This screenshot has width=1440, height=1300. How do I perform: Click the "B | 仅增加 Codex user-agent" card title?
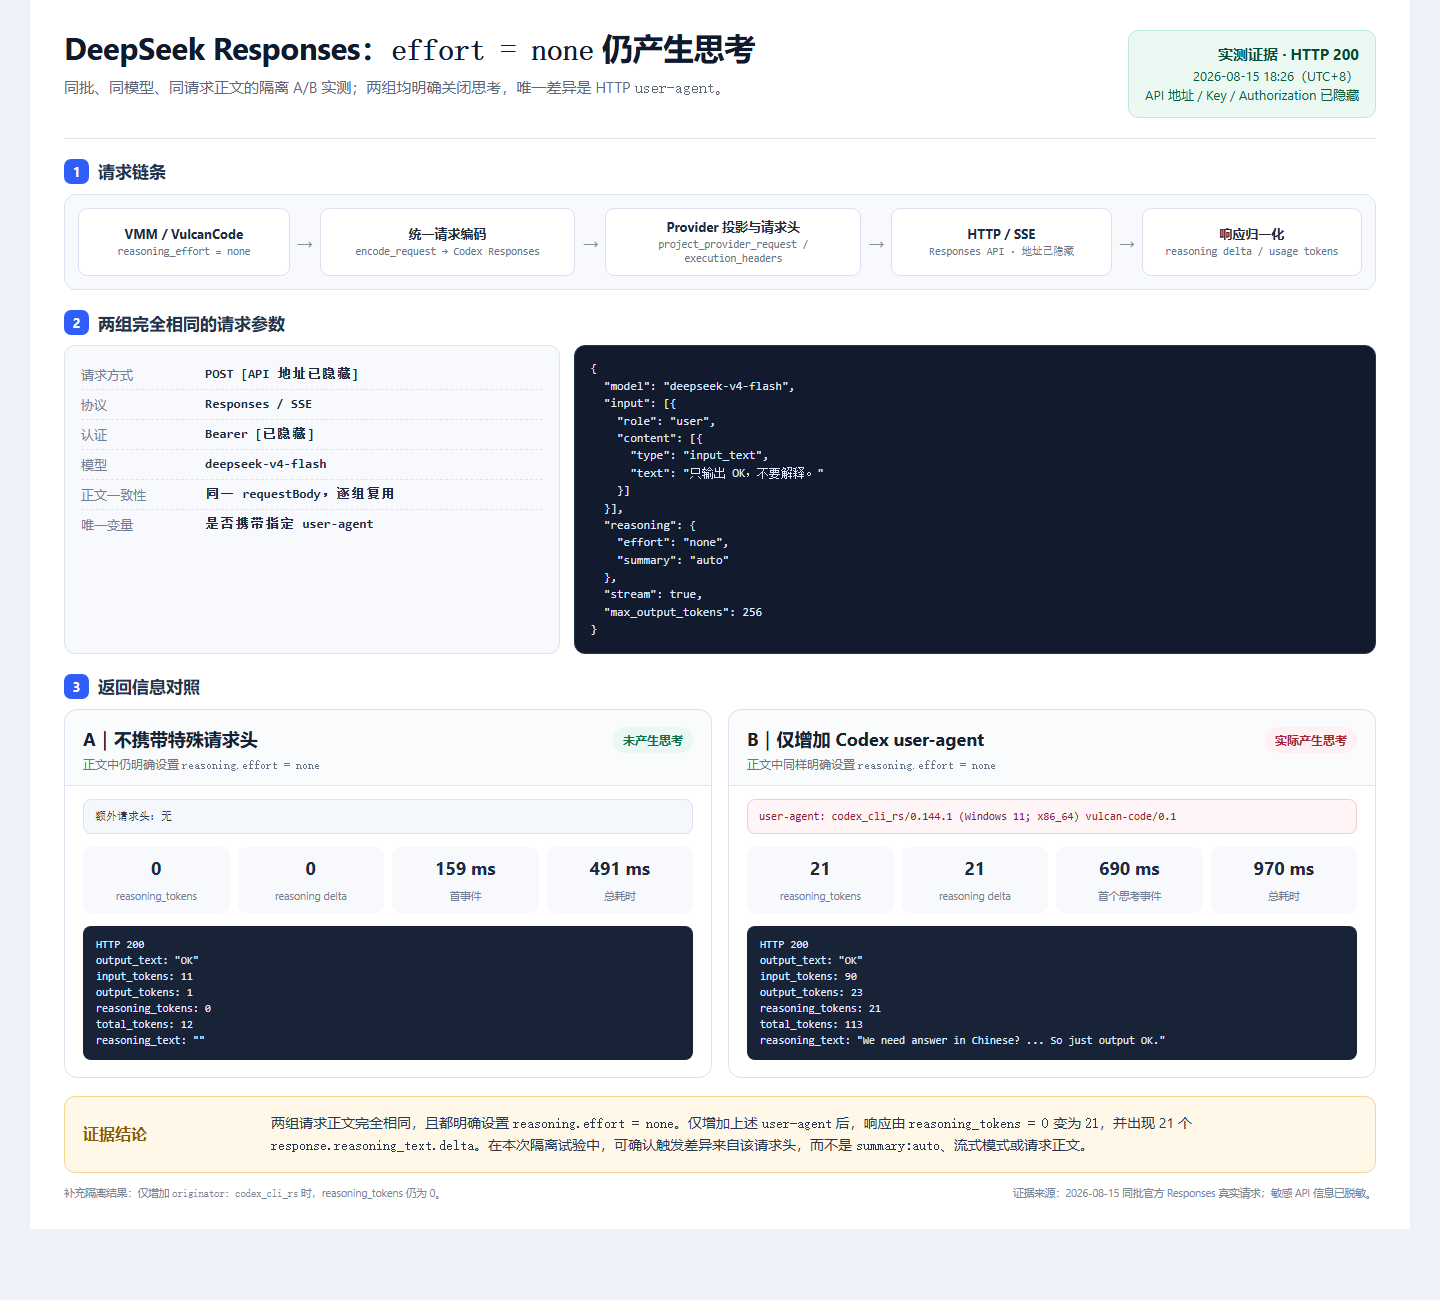point(866,740)
